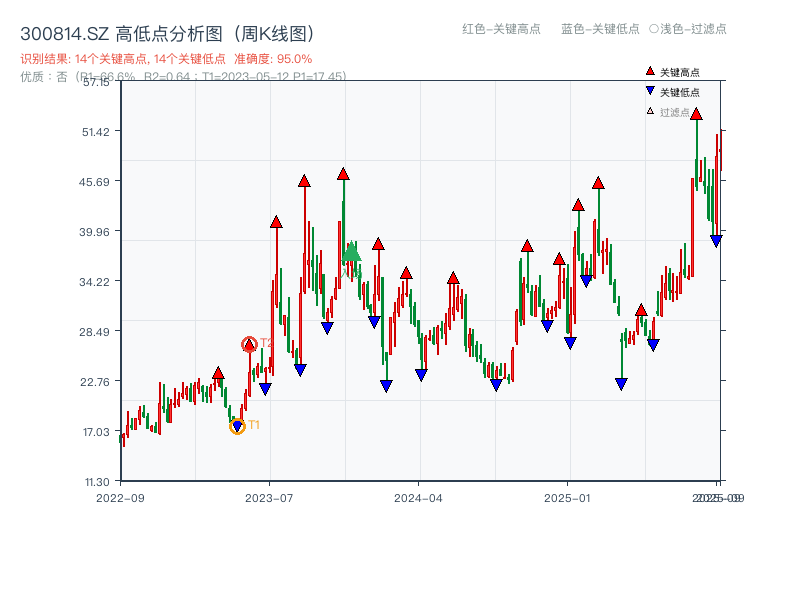This screenshot has height=600, width=800.
Task: Expand details at the T2 circled marker
Action: tap(248, 343)
